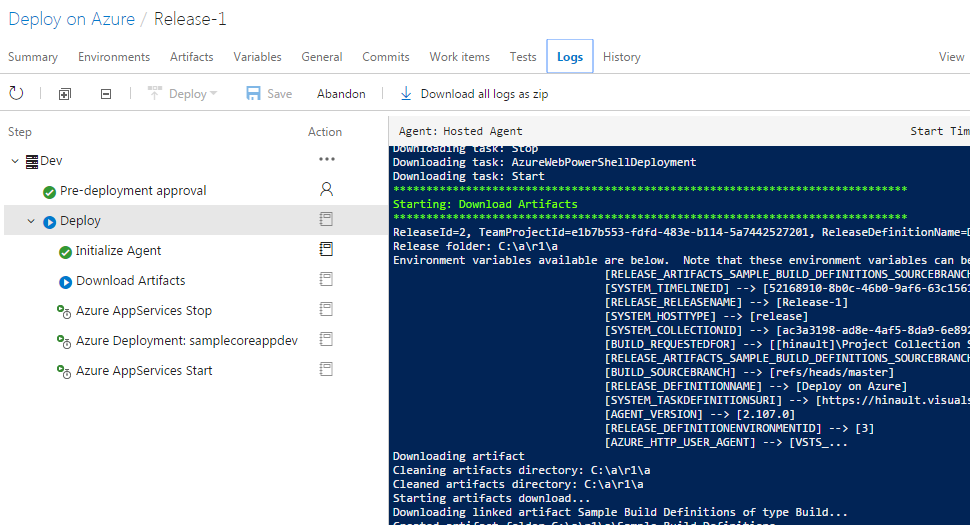Switch to the Variables tab
Image resolution: width=970 pixels, height=525 pixels.
pyautogui.click(x=257, y=57)
